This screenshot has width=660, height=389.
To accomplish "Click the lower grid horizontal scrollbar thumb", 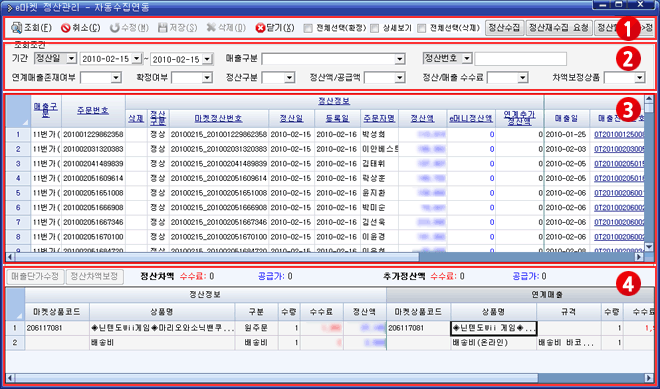I will click(276, 378).
